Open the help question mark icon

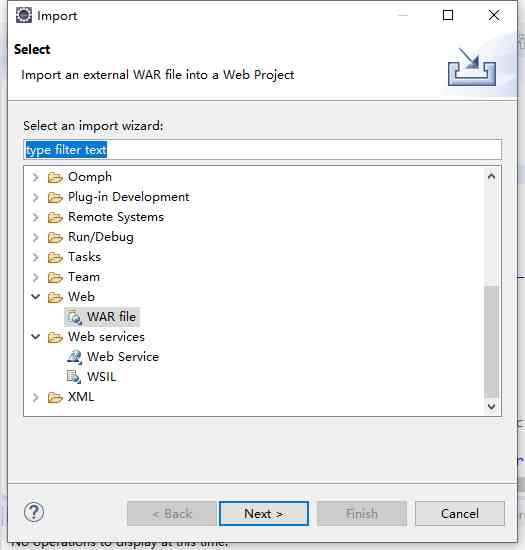tap(34, 512)
